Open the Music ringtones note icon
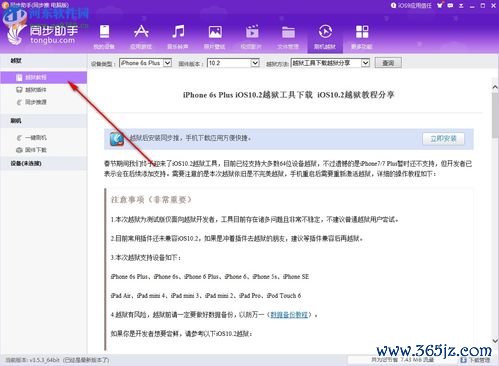Viewport: 499px width, 366px height. pyautogui.click(x=178, y=37)
